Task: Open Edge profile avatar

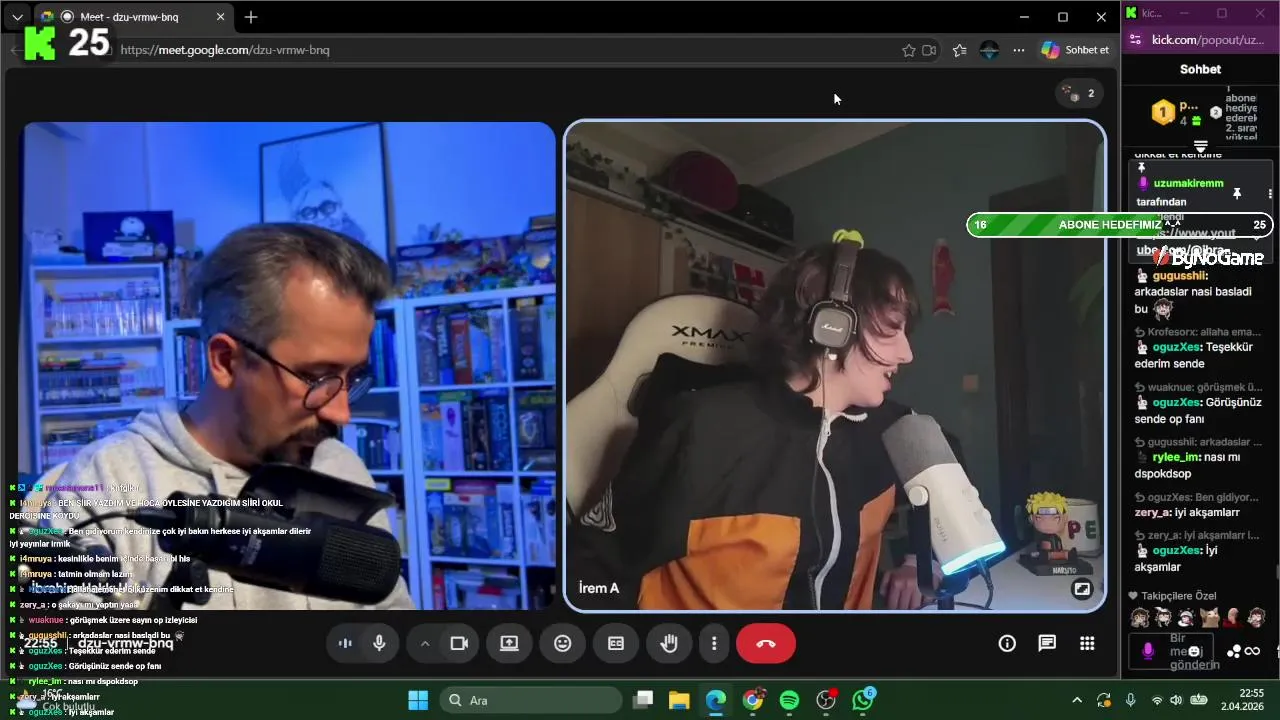Action: 989,50
